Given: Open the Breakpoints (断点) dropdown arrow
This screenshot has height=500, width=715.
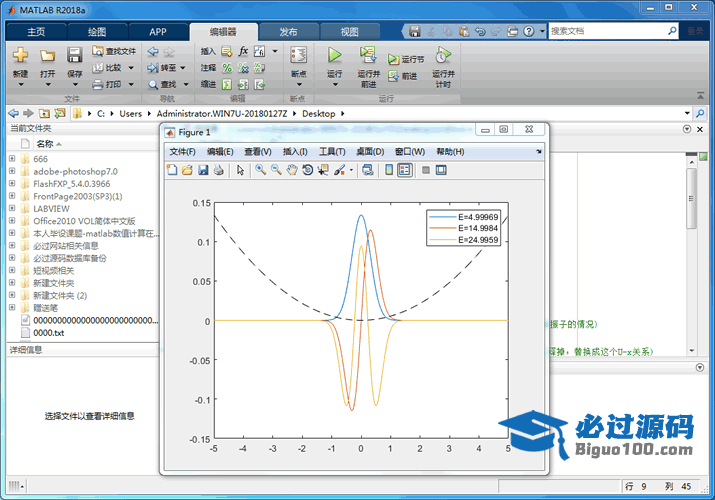Looking at the screenshot, I should click(299, 85).
